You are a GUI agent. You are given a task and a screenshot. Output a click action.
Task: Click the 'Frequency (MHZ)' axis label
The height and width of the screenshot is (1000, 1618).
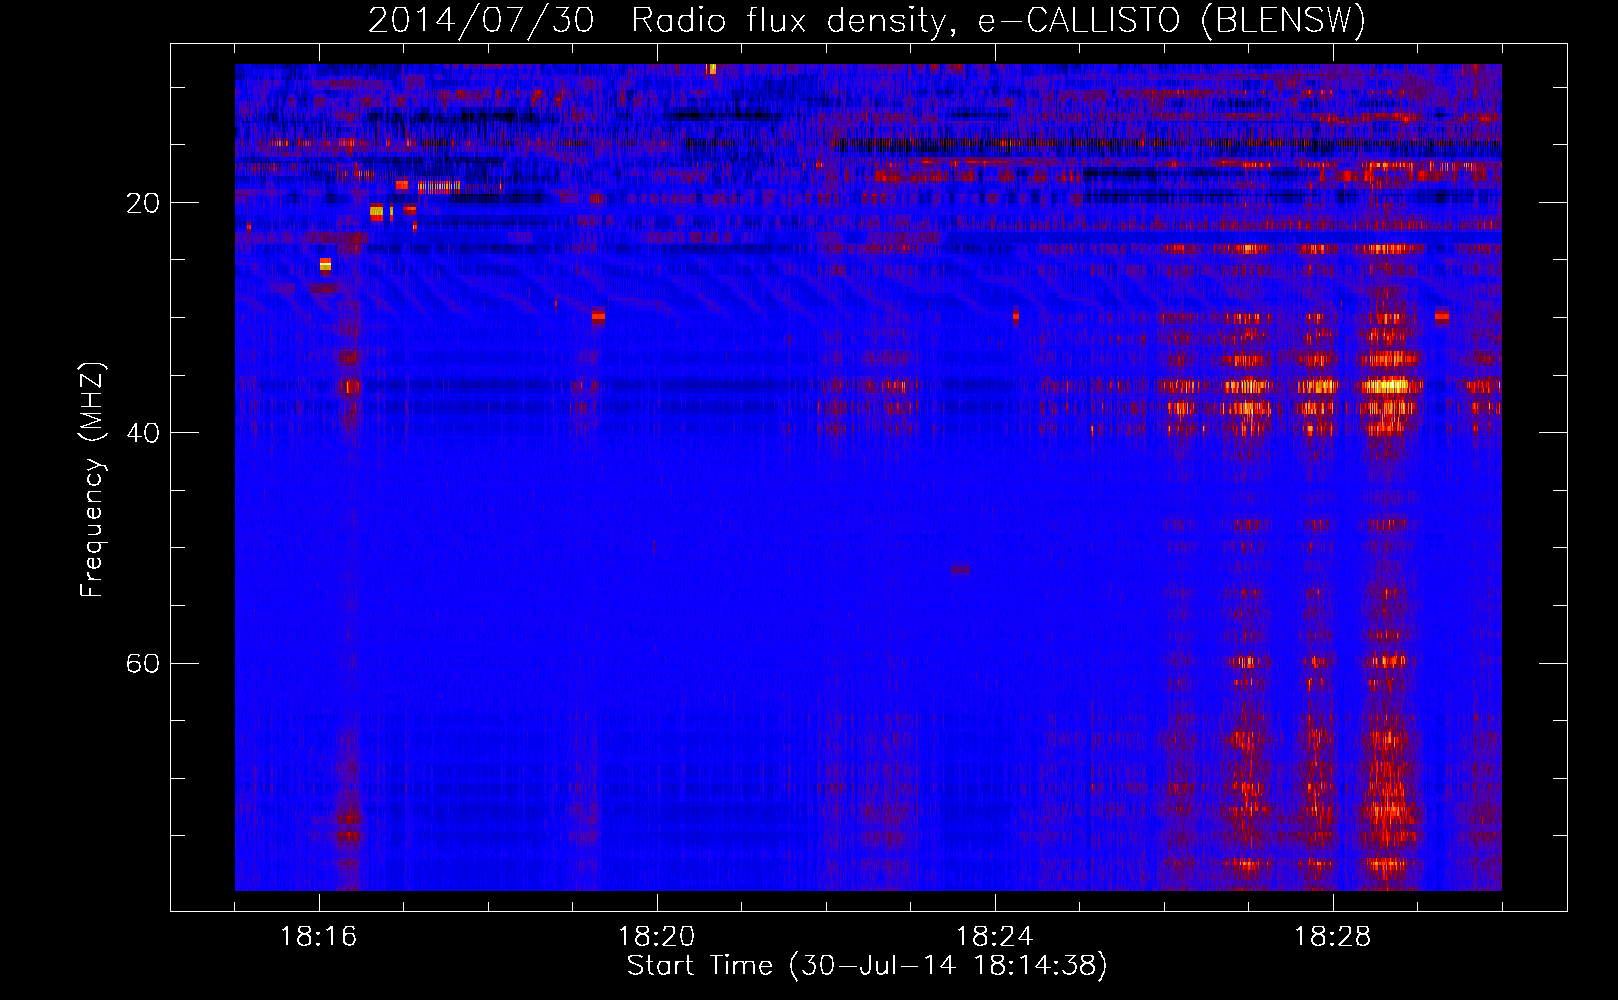(91, 479)
